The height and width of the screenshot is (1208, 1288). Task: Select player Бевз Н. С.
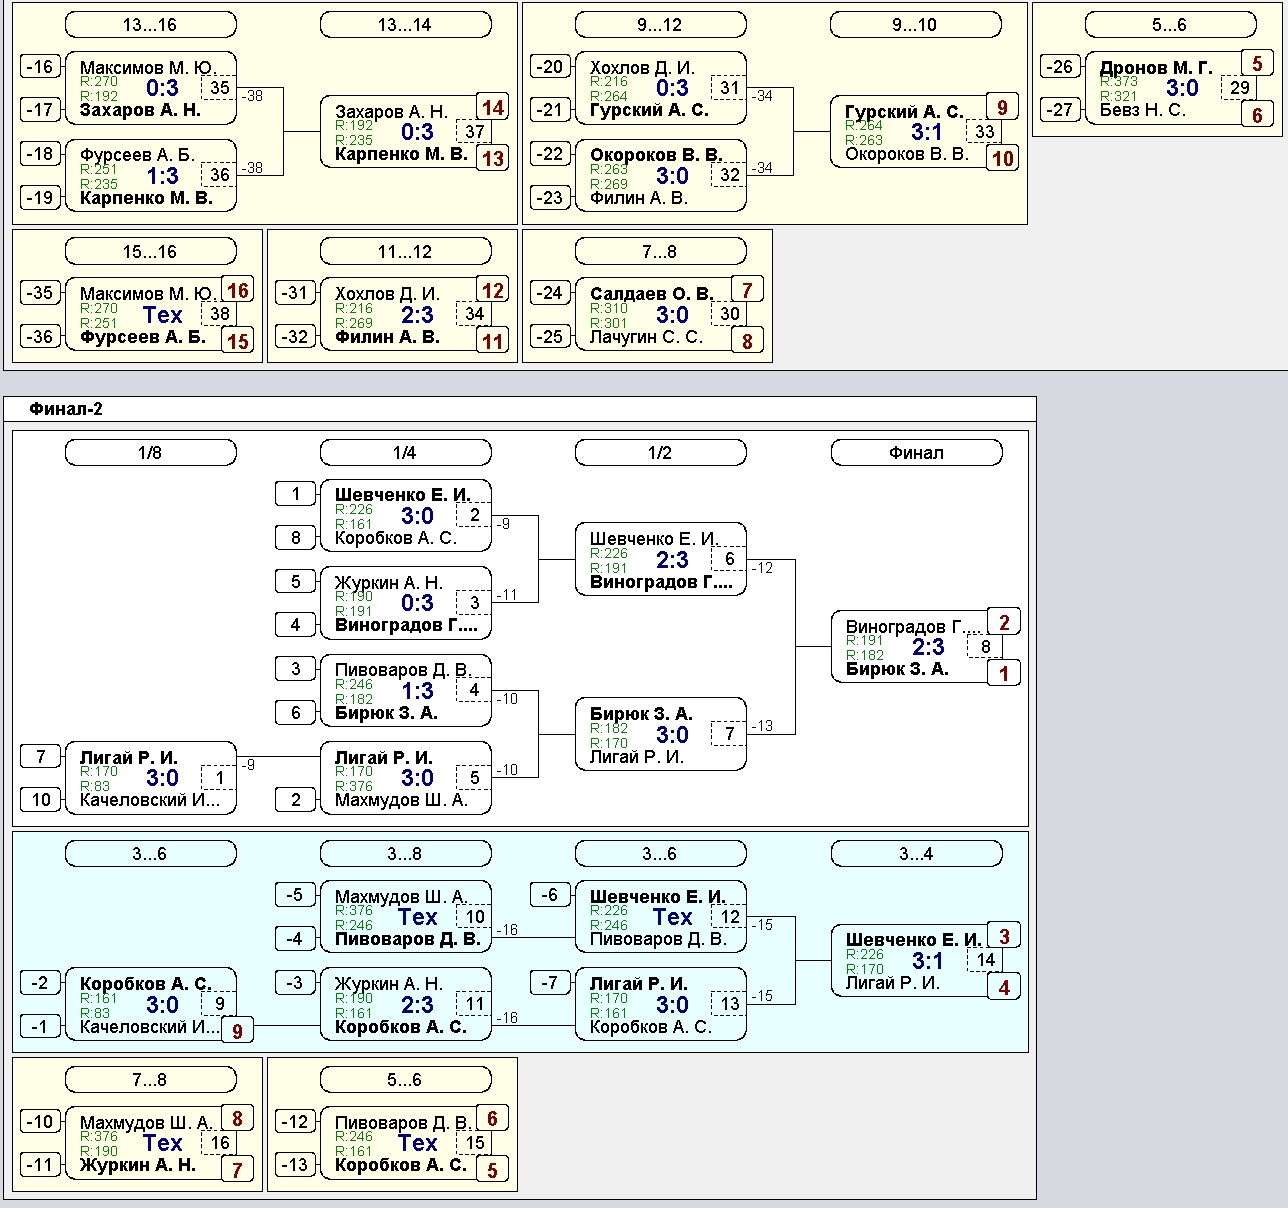tap(1143, 110)
